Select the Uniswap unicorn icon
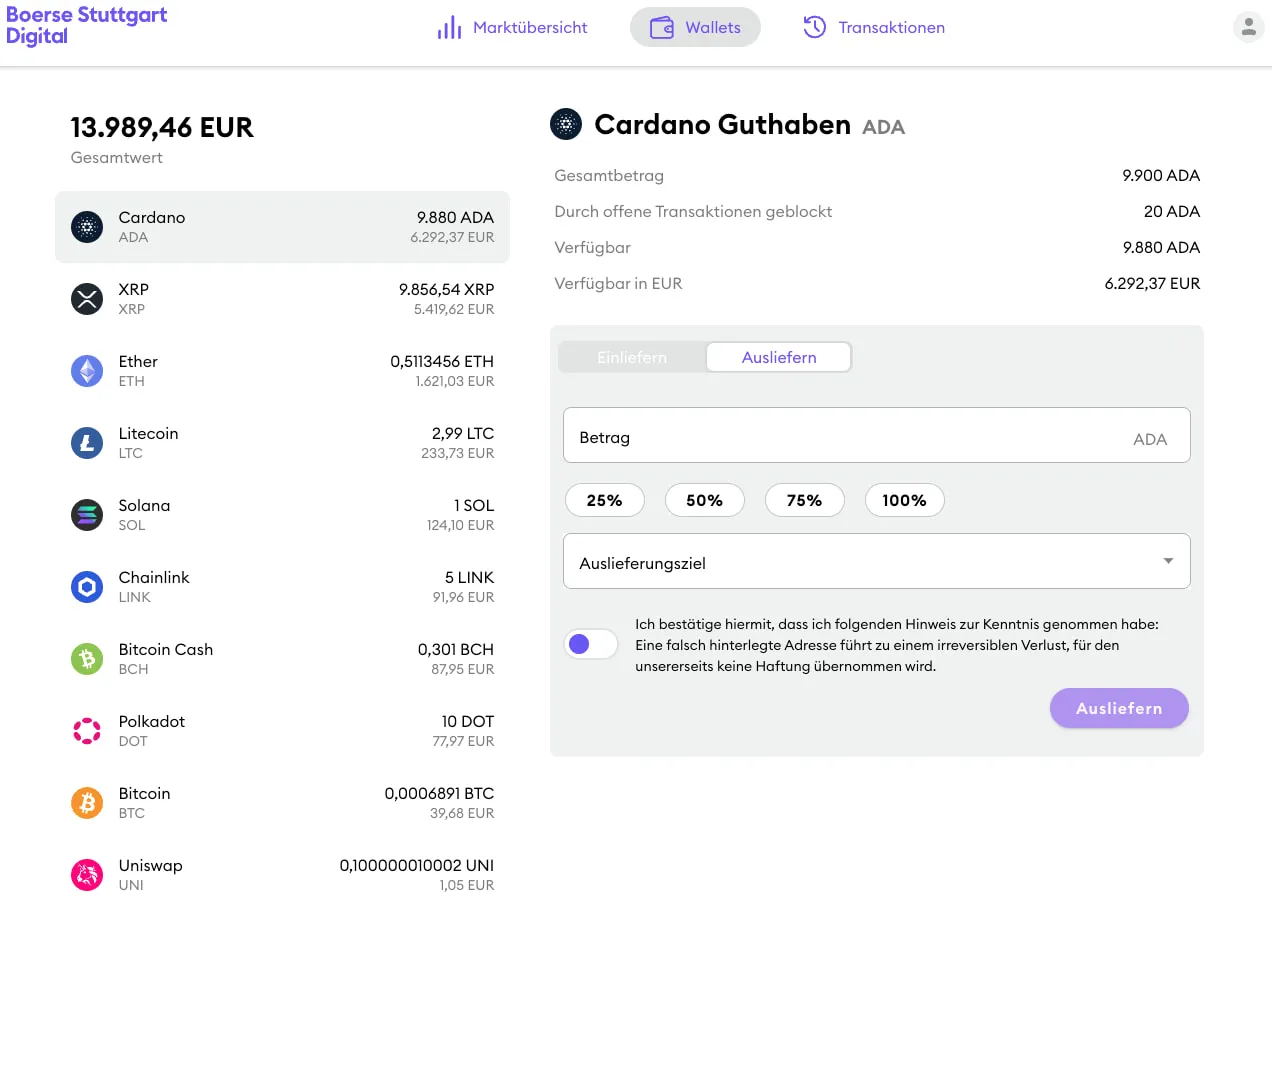 point(87,875)
